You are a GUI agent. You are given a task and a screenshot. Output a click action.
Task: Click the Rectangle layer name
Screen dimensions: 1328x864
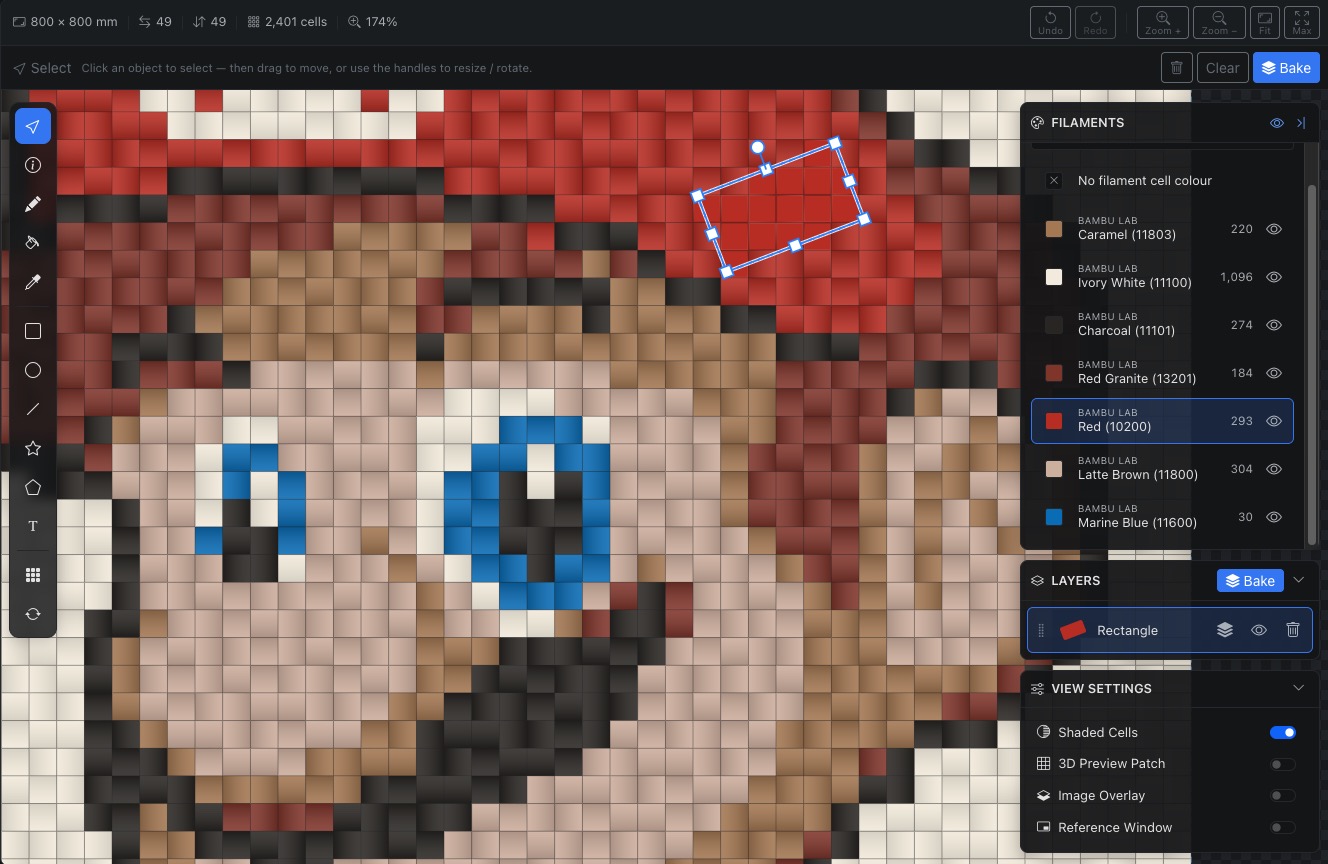click(x=1127, y=630)
